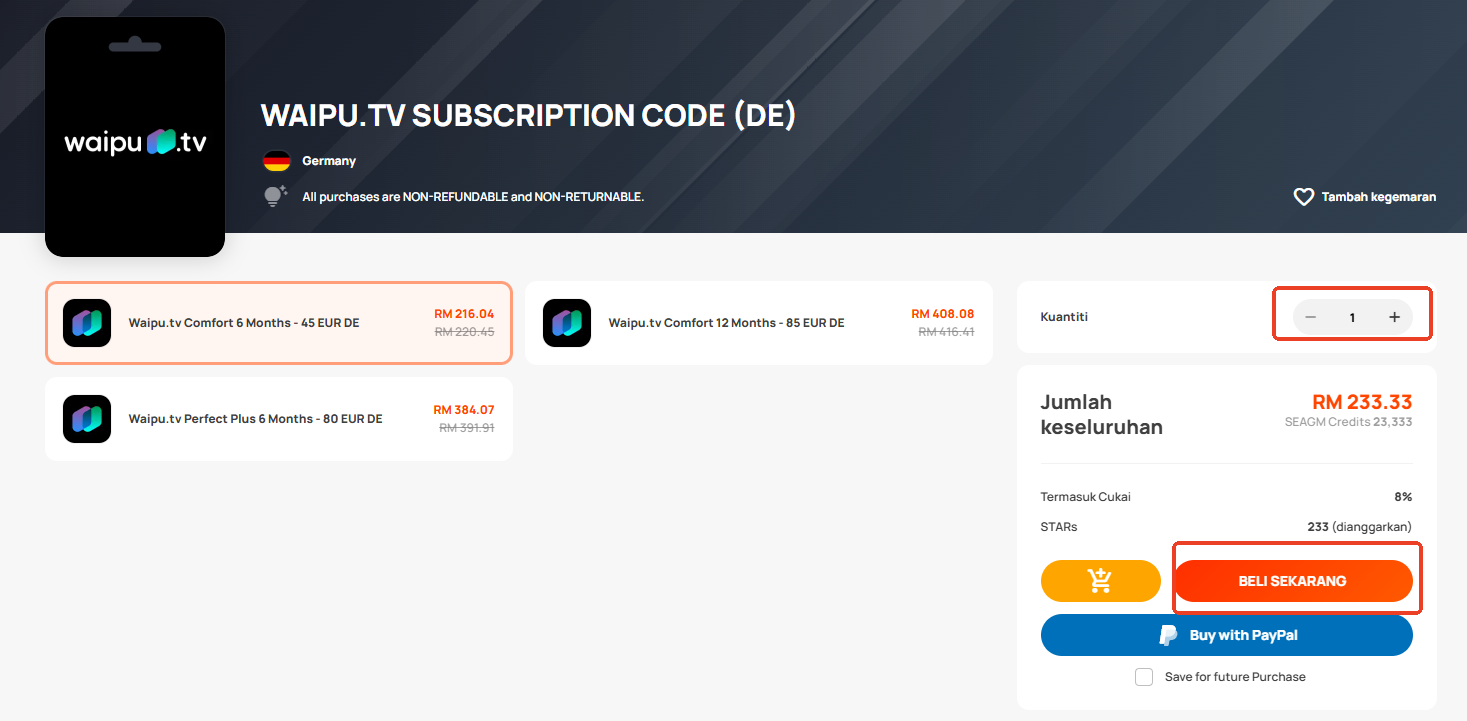Click the add-to-cart icon button
The image size is (1467, 721).
point(1100,581)
